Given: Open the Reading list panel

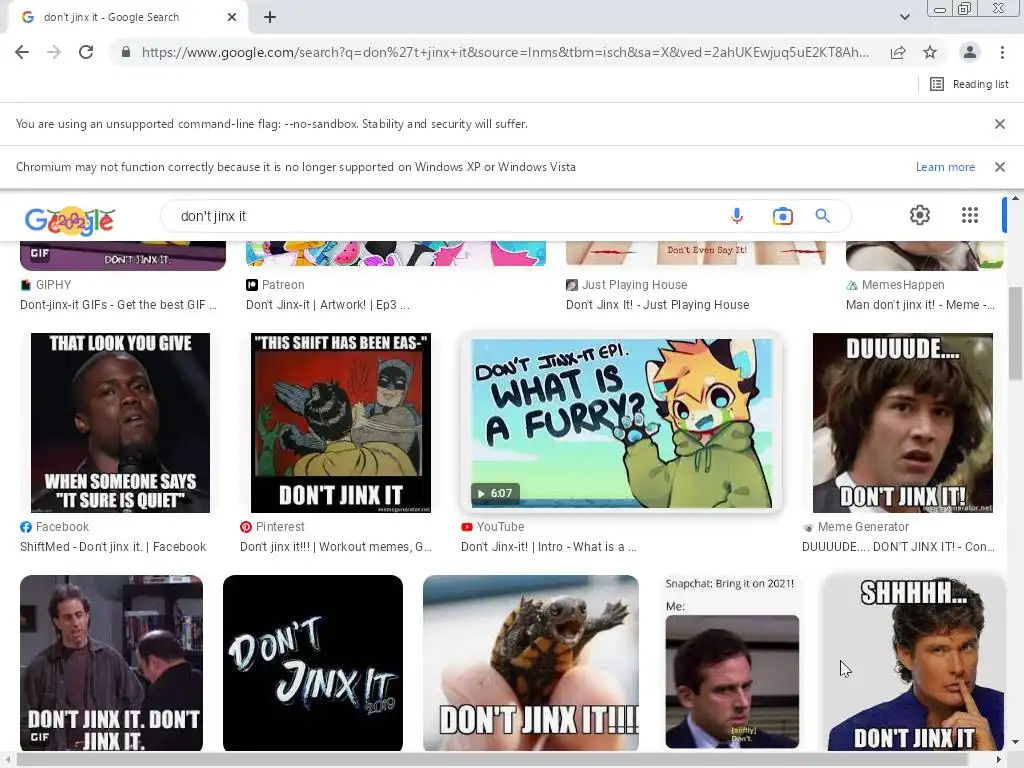Looking at the screenshot, I should point(969,84).
